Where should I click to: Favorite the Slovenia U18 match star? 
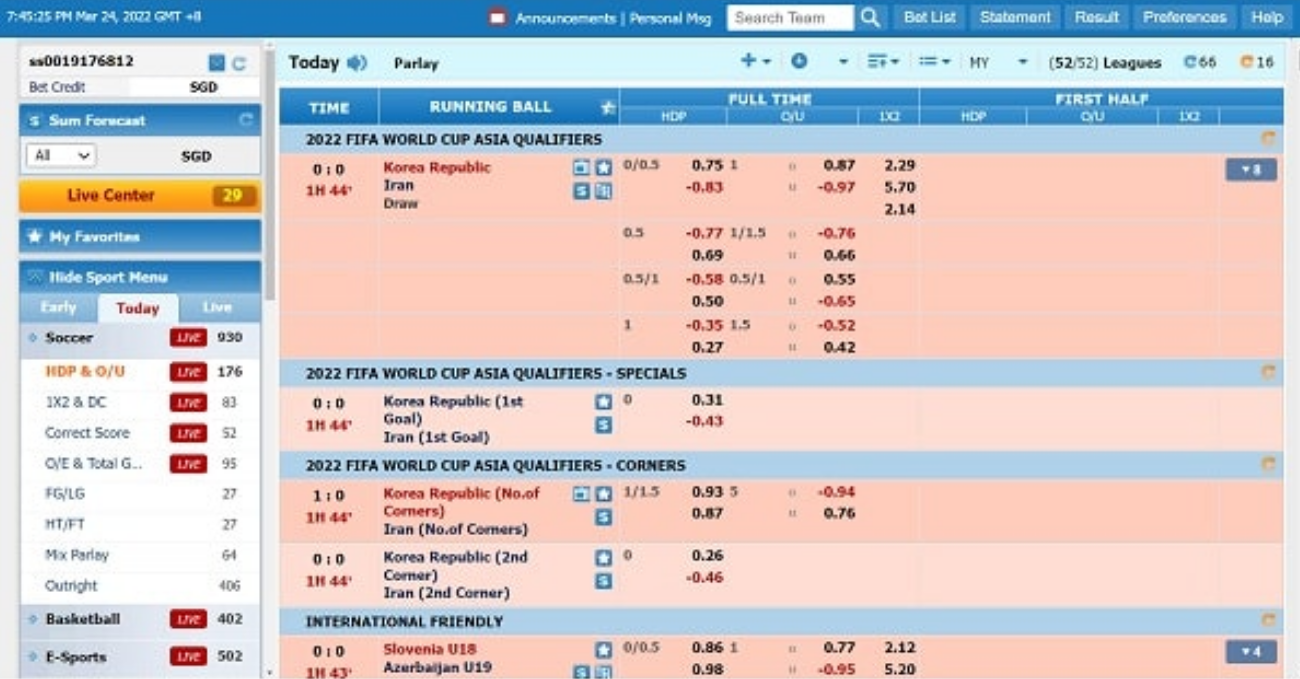pos(603,650)
